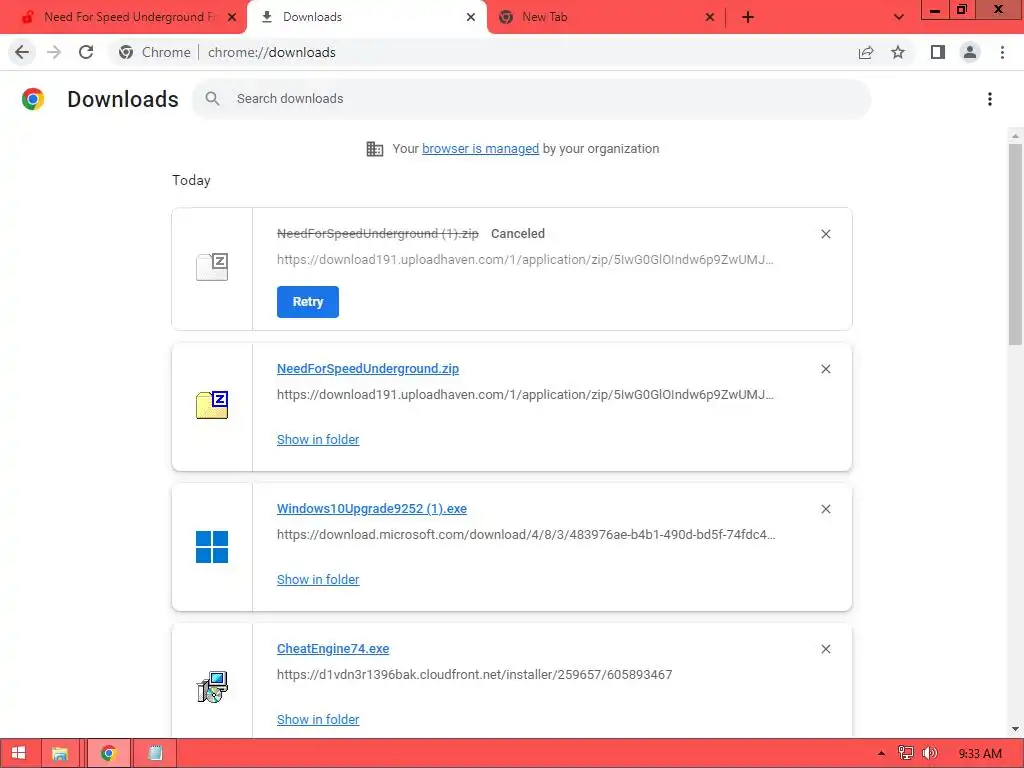Click the 9:33 AM clock
Viewport: 1024px width, 768px height.
[980, 754]
